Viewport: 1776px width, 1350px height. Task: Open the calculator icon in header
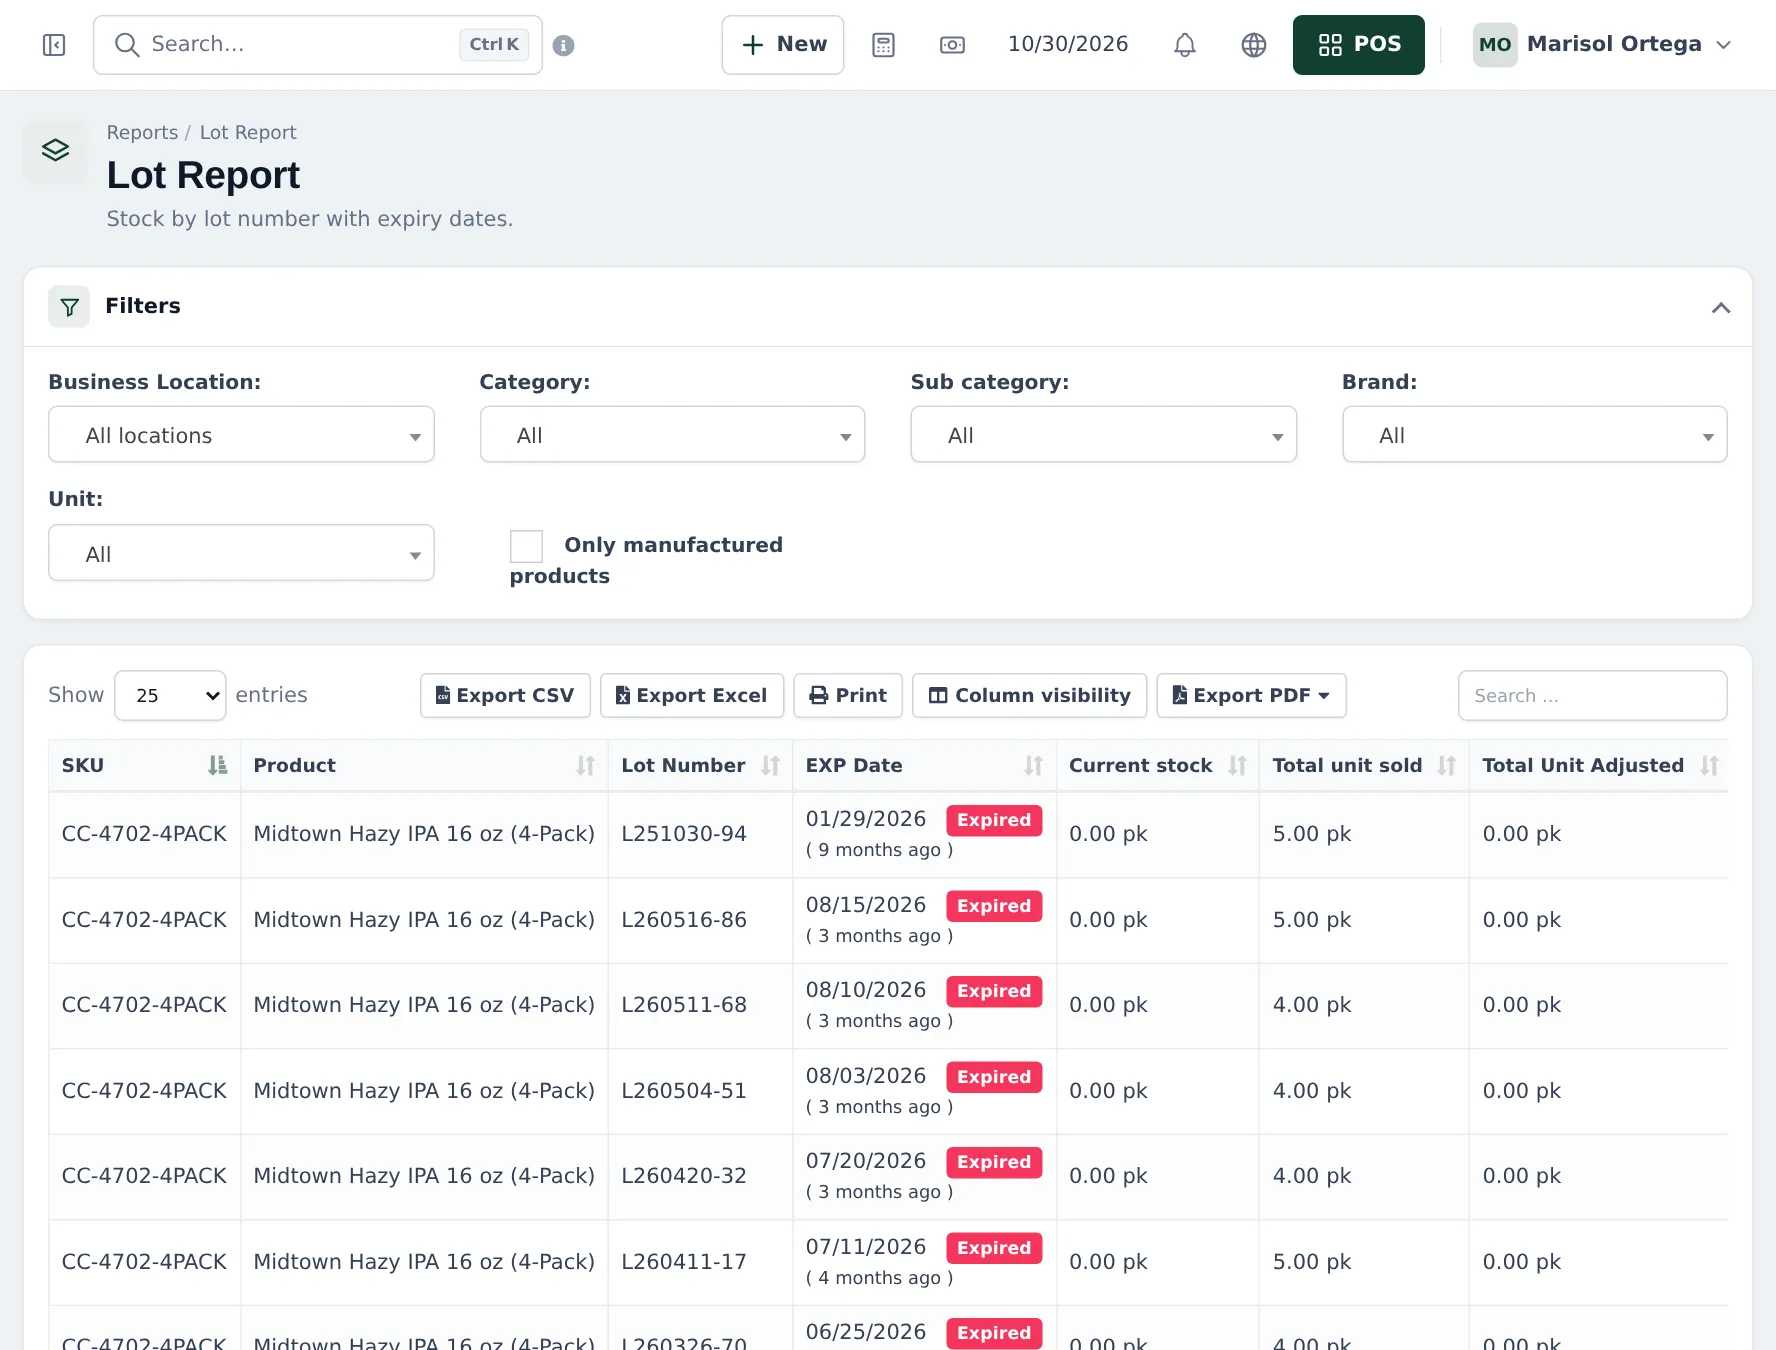click(x=883, y=45)
